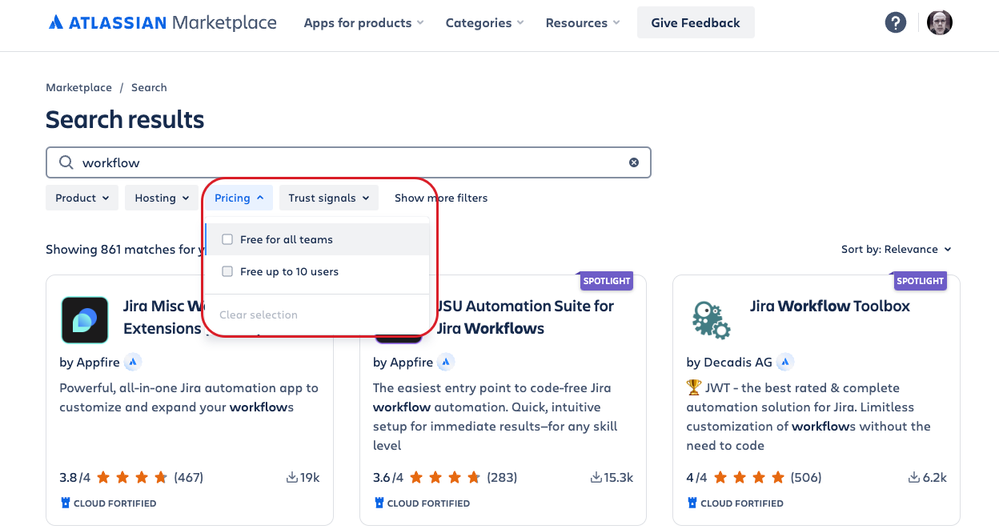Click Appfire partner badge on JSU card
999x529 pixels.
tap(446, 362)
